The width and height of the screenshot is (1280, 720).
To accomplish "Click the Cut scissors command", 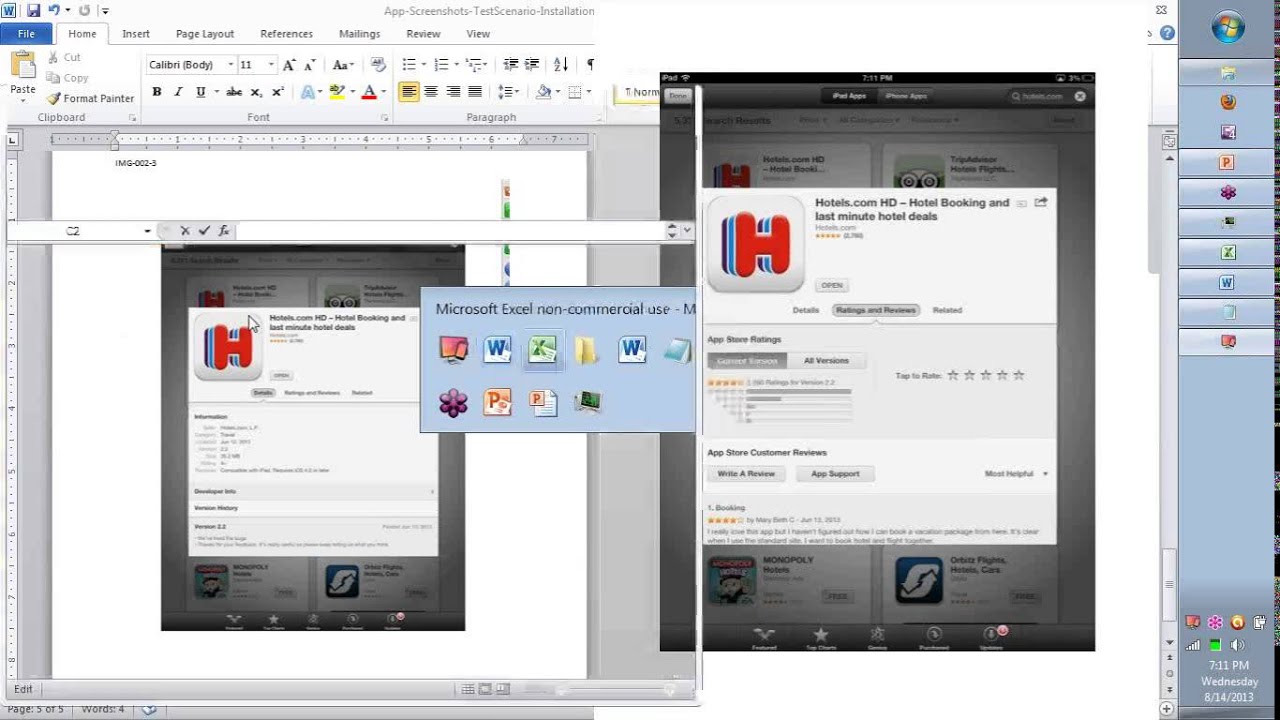I will [x=63, y=58].
